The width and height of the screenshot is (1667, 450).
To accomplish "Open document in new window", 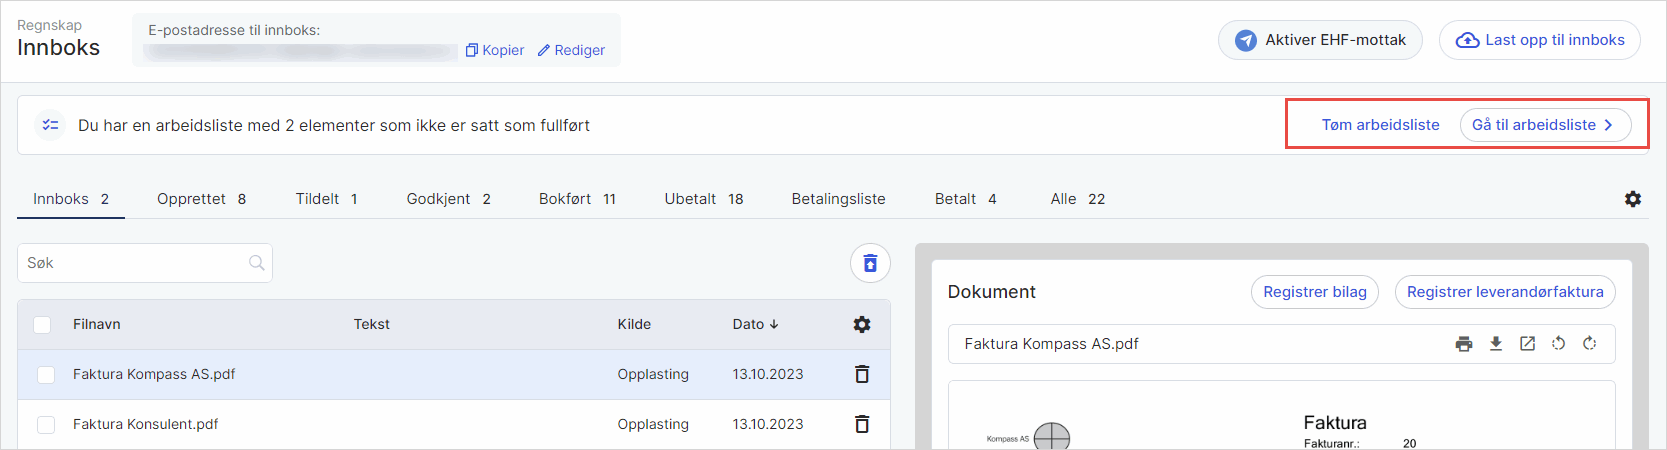I will pyautogui.click(x=1527, y=344).
